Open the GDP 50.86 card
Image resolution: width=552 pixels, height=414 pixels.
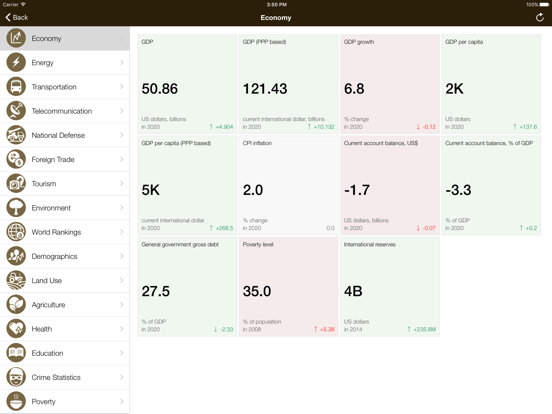(187, 84)
